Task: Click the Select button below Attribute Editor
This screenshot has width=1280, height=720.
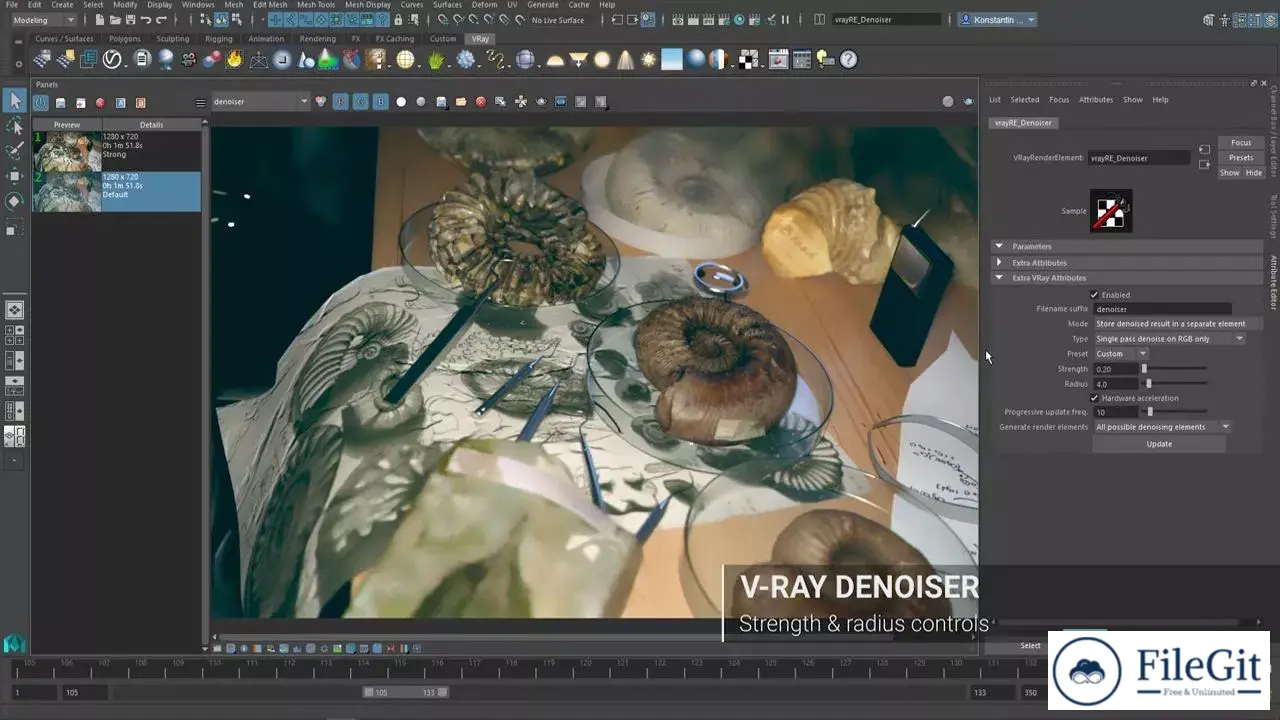Action: click(1030, 646)
